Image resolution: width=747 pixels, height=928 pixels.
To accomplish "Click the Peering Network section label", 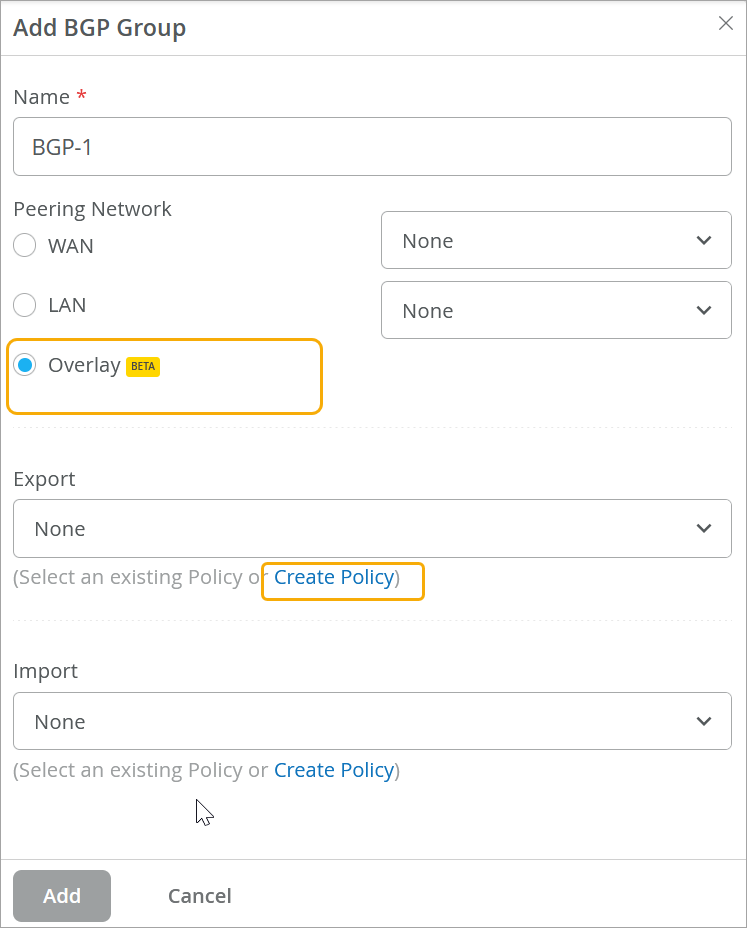I will pyautogui.click(x=92, y=209).
